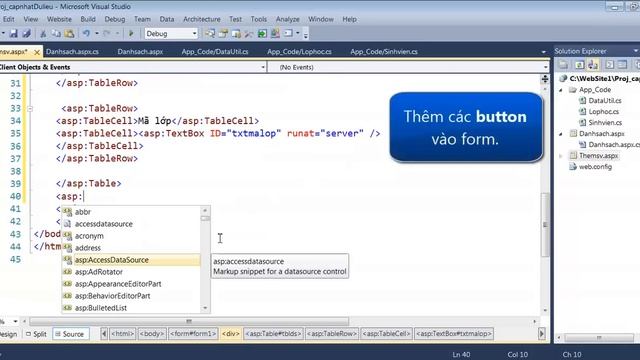Collapse the App_Code folder
The height and width of the screenshot is (360, 640).
point(561,90)
